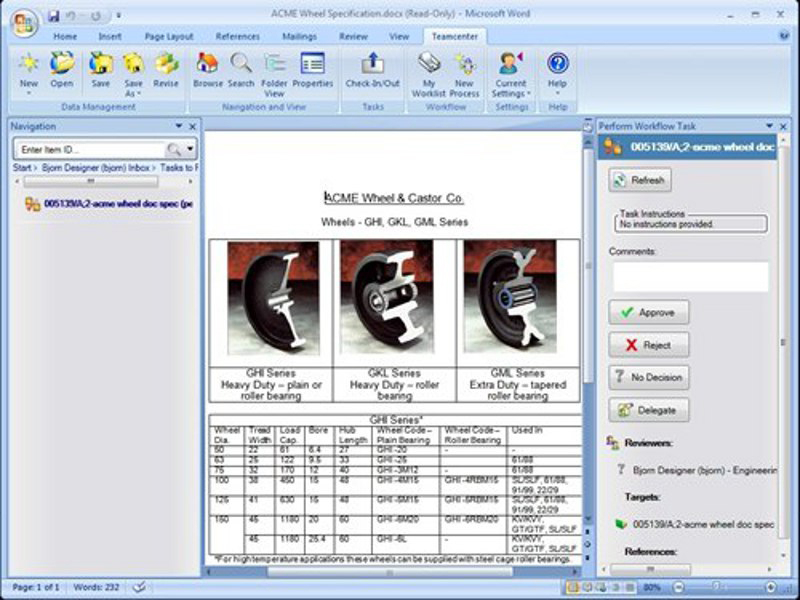Click the Enter Item ID field
The image size is (800, 600).
(x=91, y=149)
